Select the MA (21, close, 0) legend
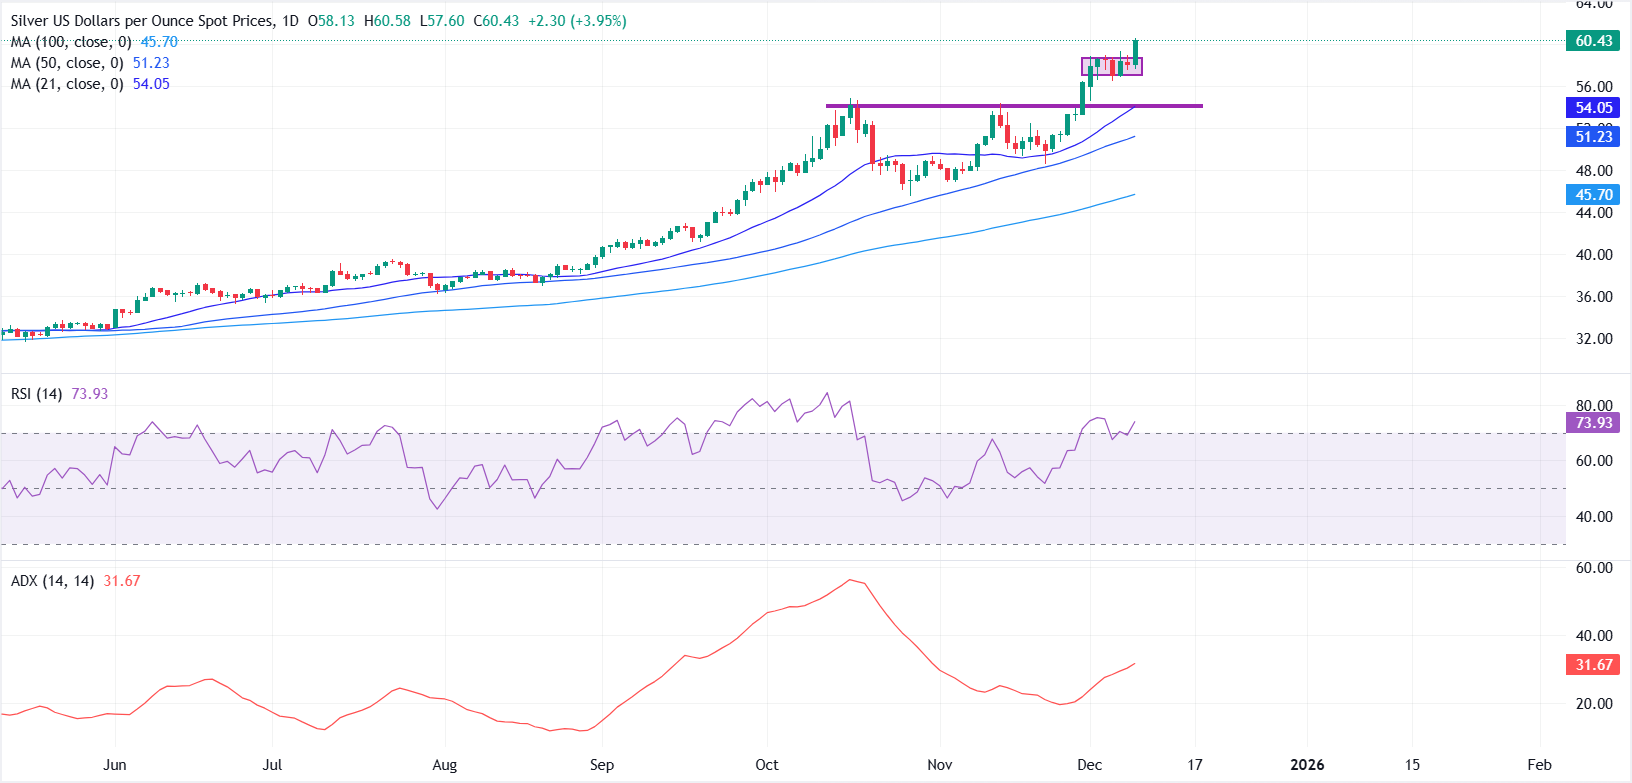Image resolution: width=1632 pixels, height=783 pixels. point(67,84)
